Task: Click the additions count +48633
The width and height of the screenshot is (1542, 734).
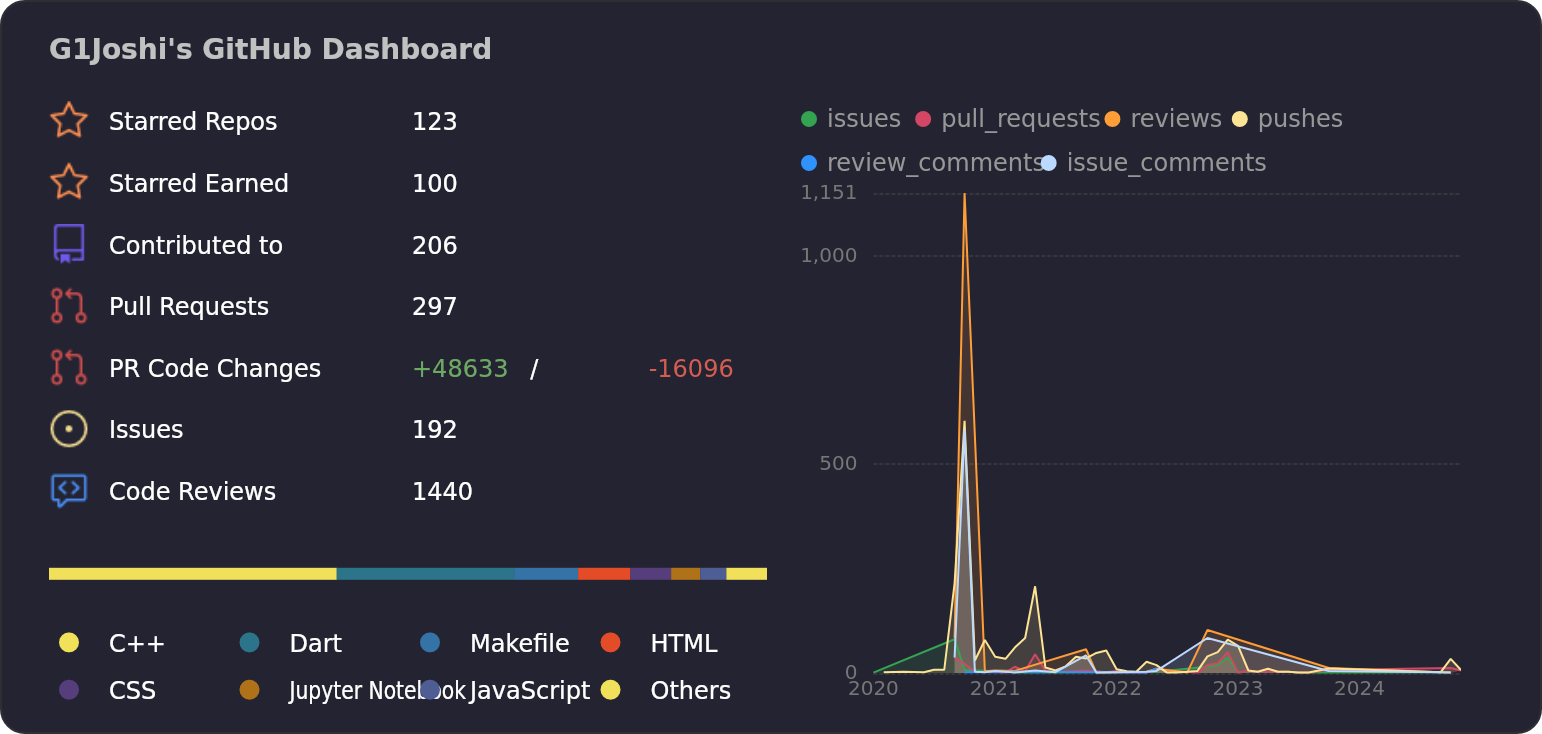Action: pos(460,369)
